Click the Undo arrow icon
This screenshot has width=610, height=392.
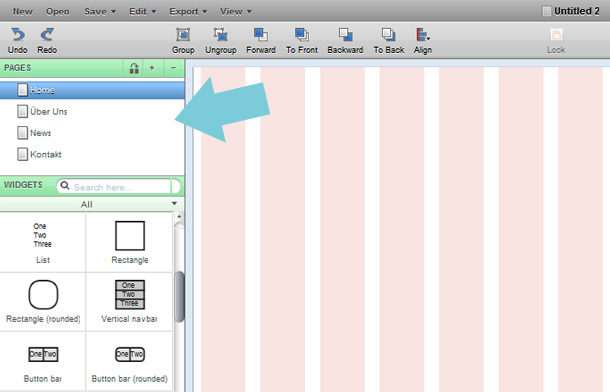18,35
